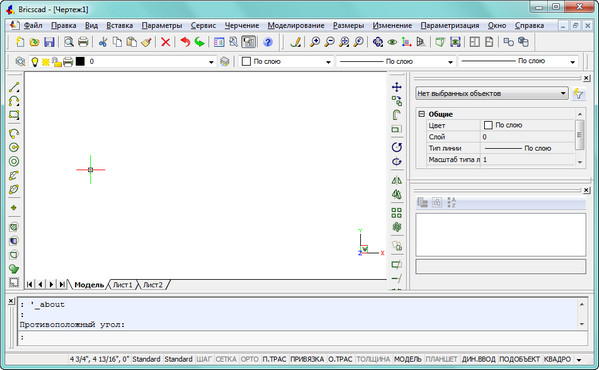Select the Mirror tool

[x=397, y=180]
